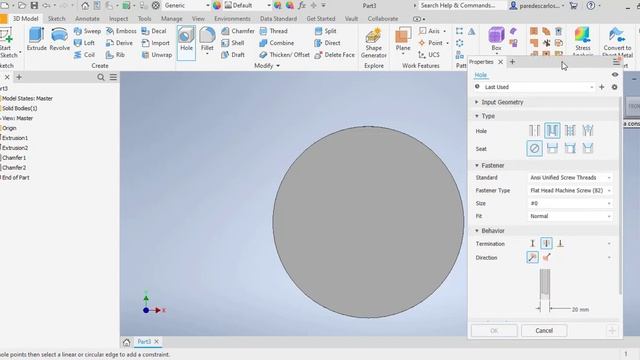Viewport: 640px width, 360px height.
Task: Select the taper tapped hole type
Action: point(588,131)
